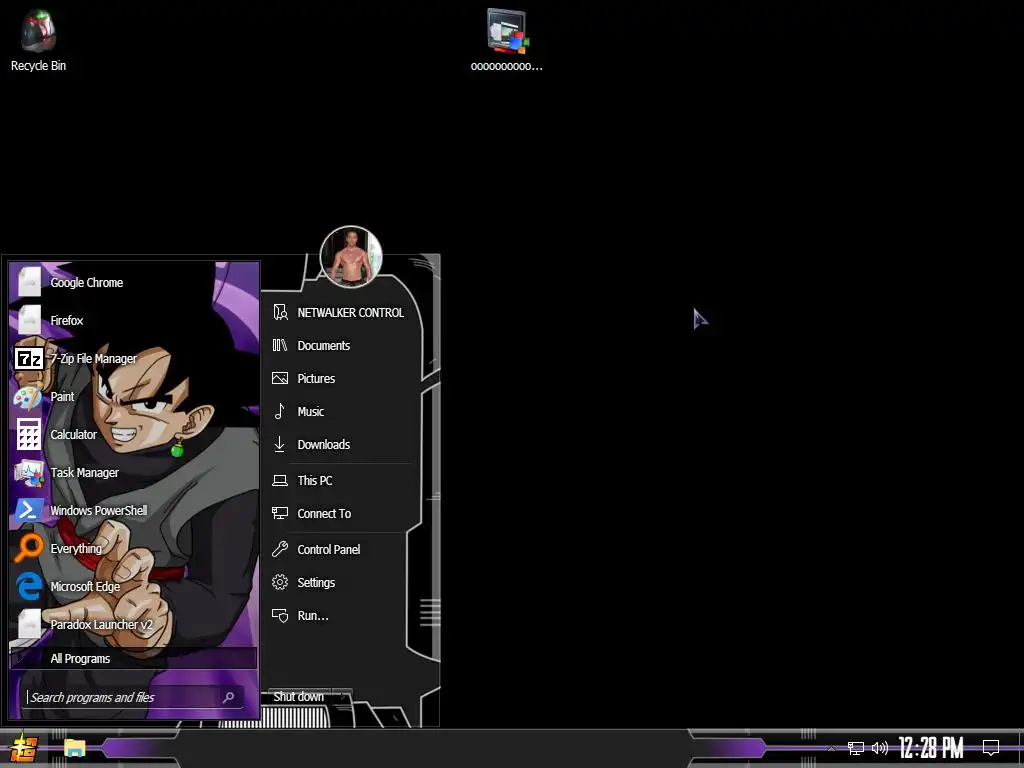Select the Recycle Bin desktop icon

(39, 40)
